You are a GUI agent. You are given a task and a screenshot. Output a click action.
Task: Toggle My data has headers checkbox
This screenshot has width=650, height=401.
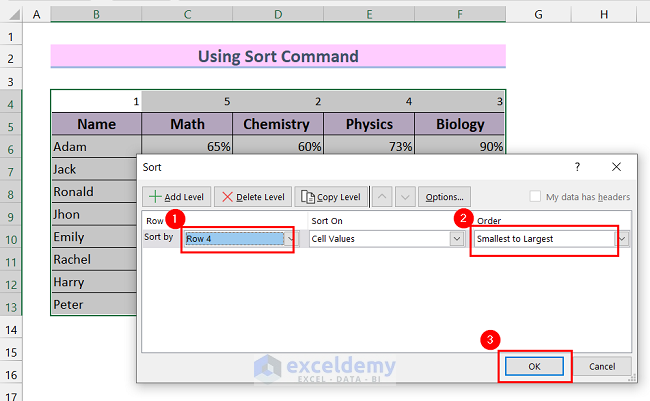tap(536, 197)
